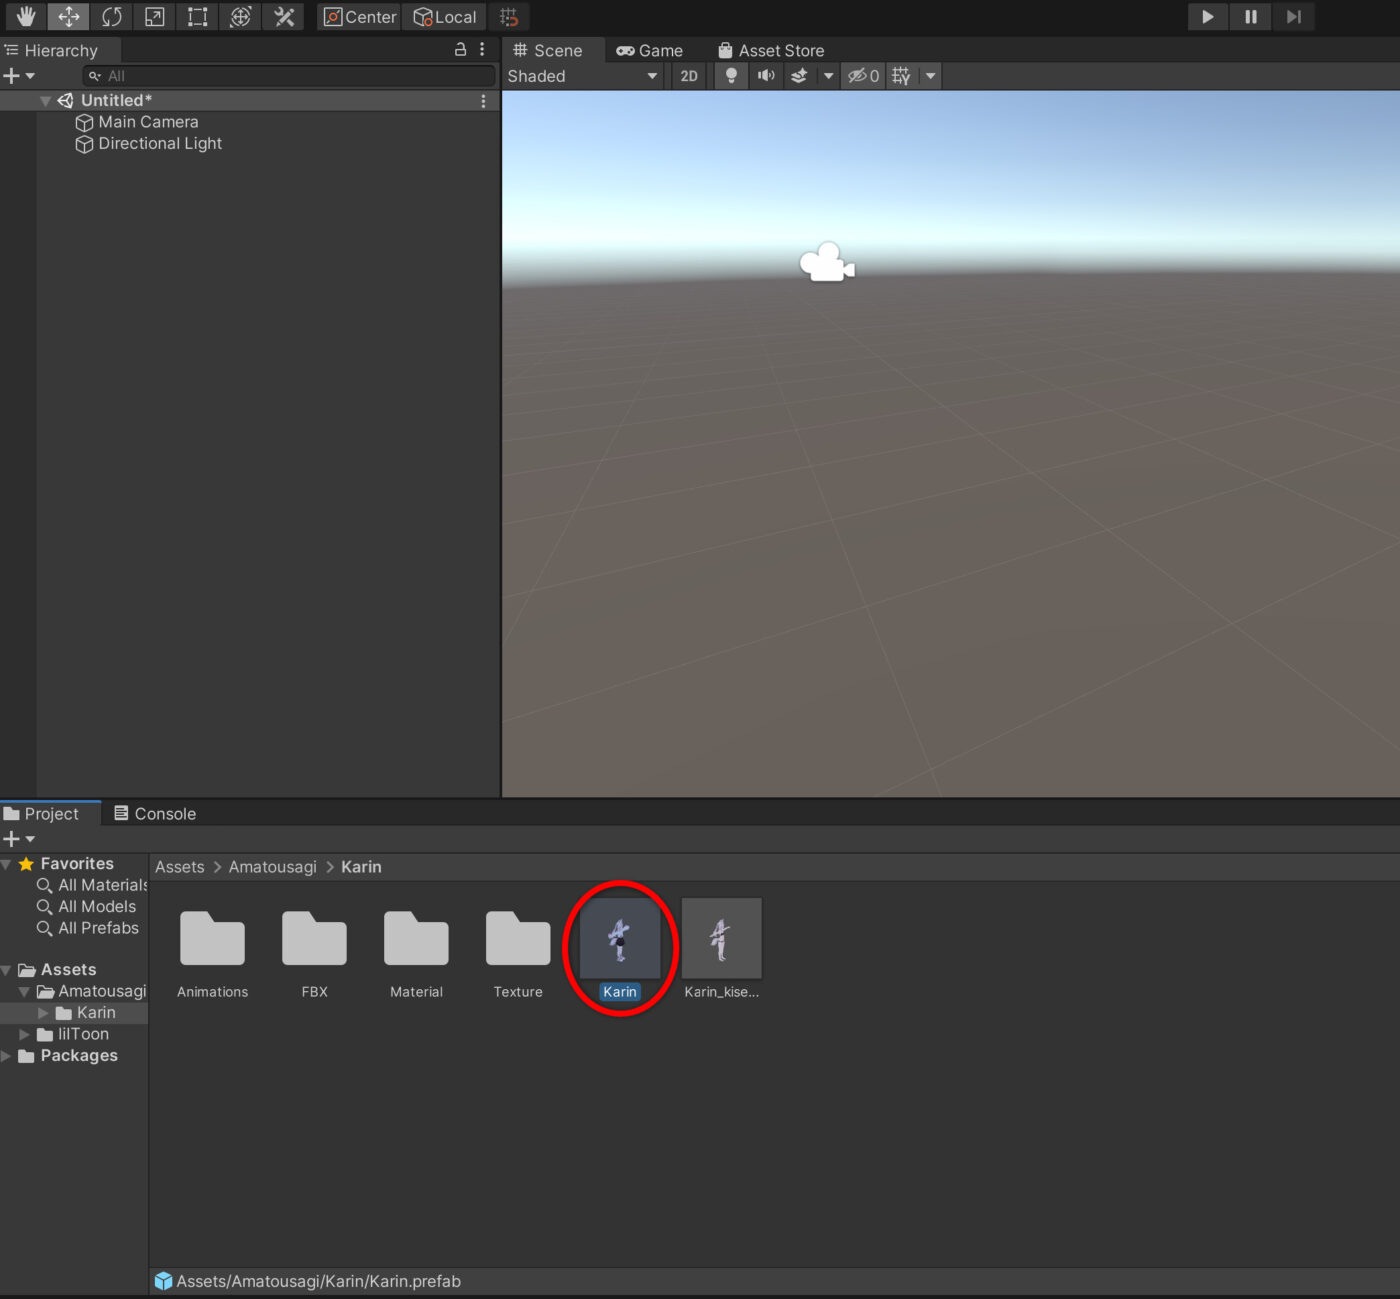Open the Shaded draw mode dropdown
This screenshot has width=1400, height=1299.
tap(583, 76)
